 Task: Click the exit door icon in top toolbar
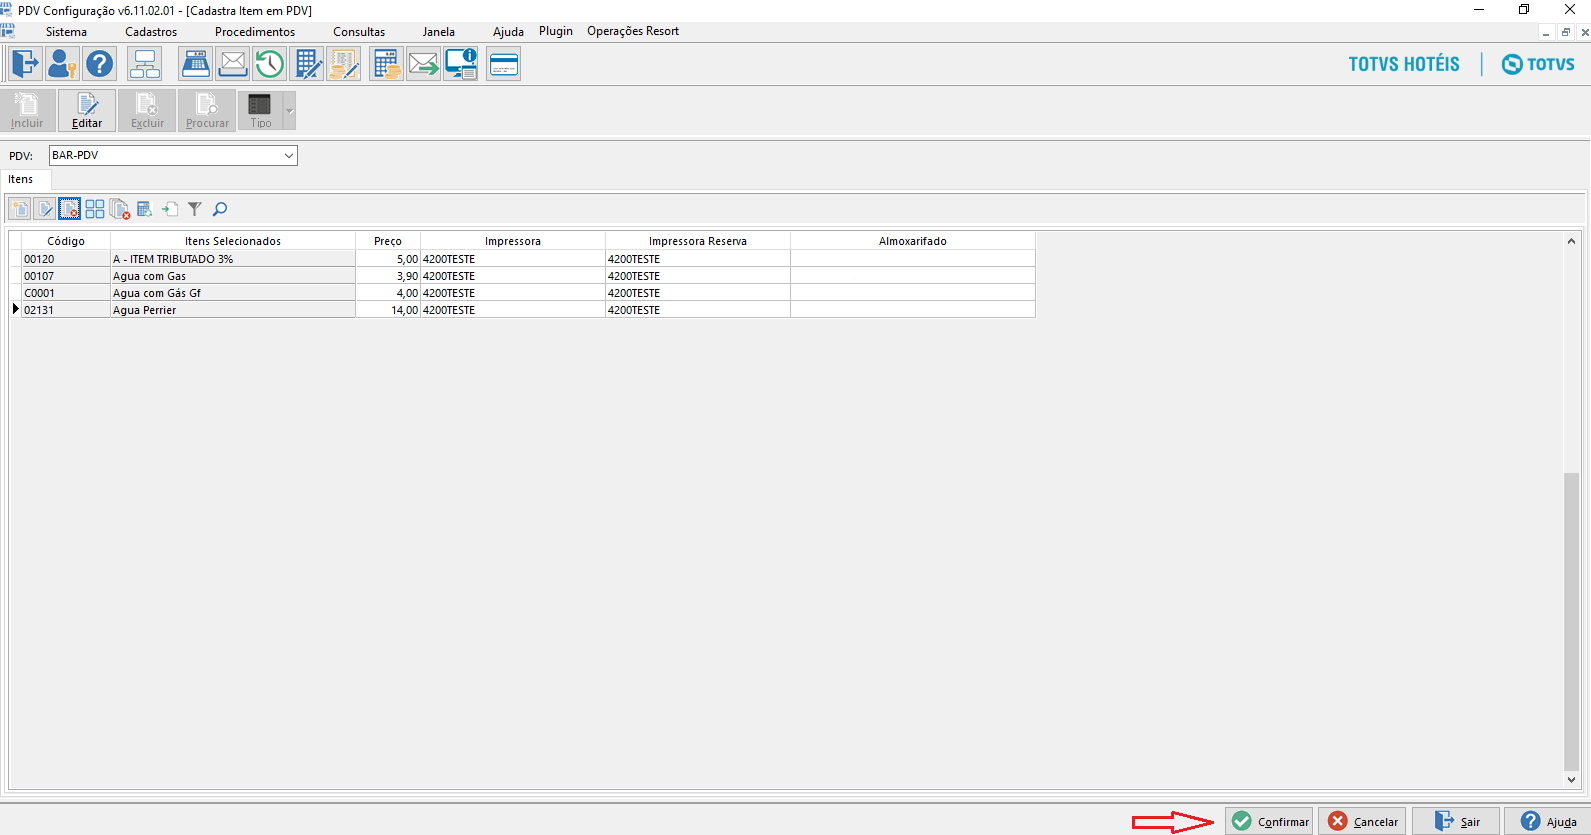tap(24, 64)
